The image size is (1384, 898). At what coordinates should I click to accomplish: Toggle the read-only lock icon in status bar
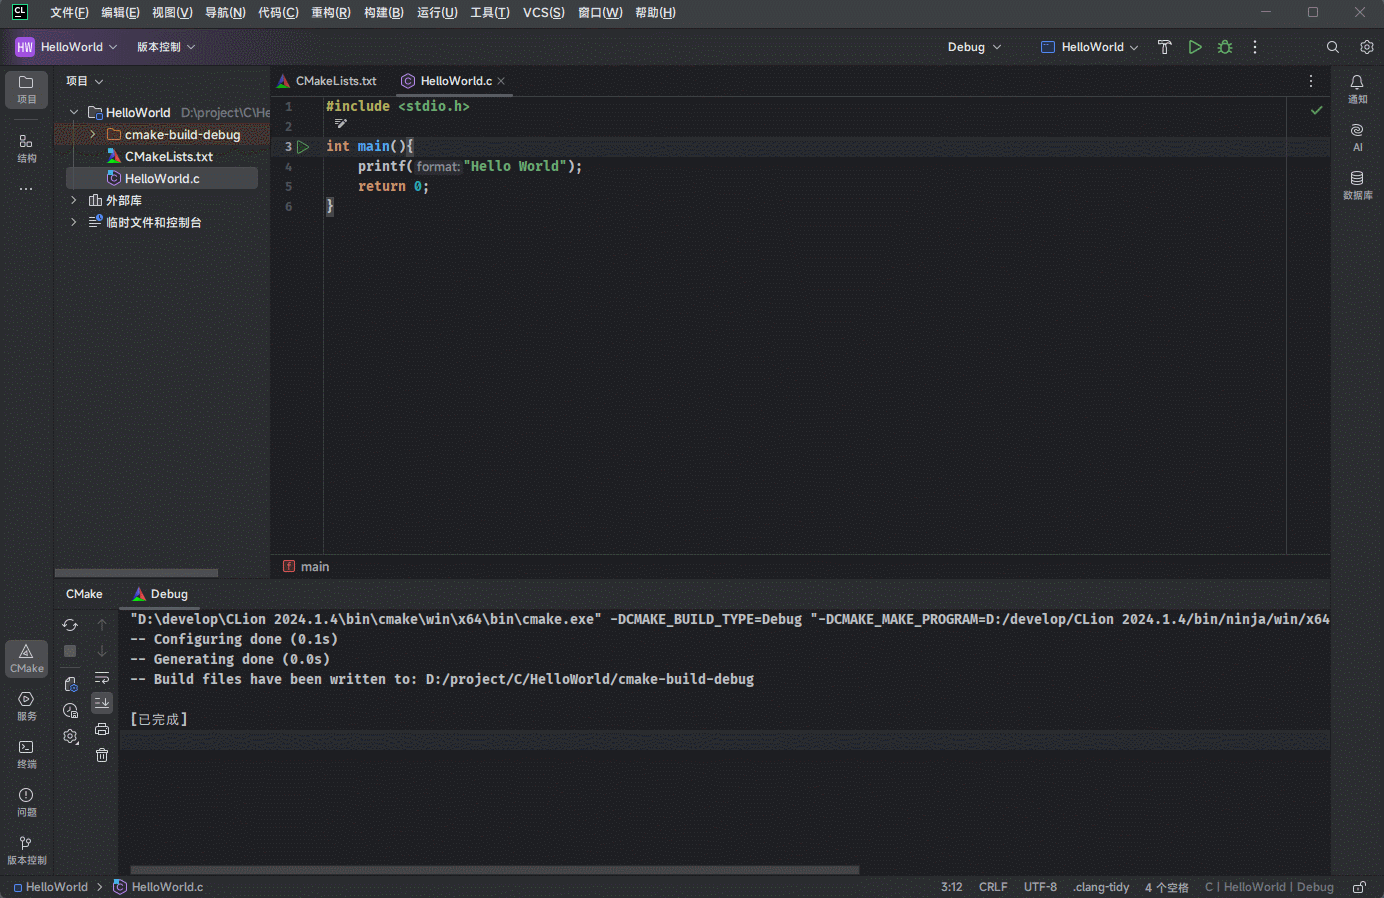click(x=1359, y=887)
